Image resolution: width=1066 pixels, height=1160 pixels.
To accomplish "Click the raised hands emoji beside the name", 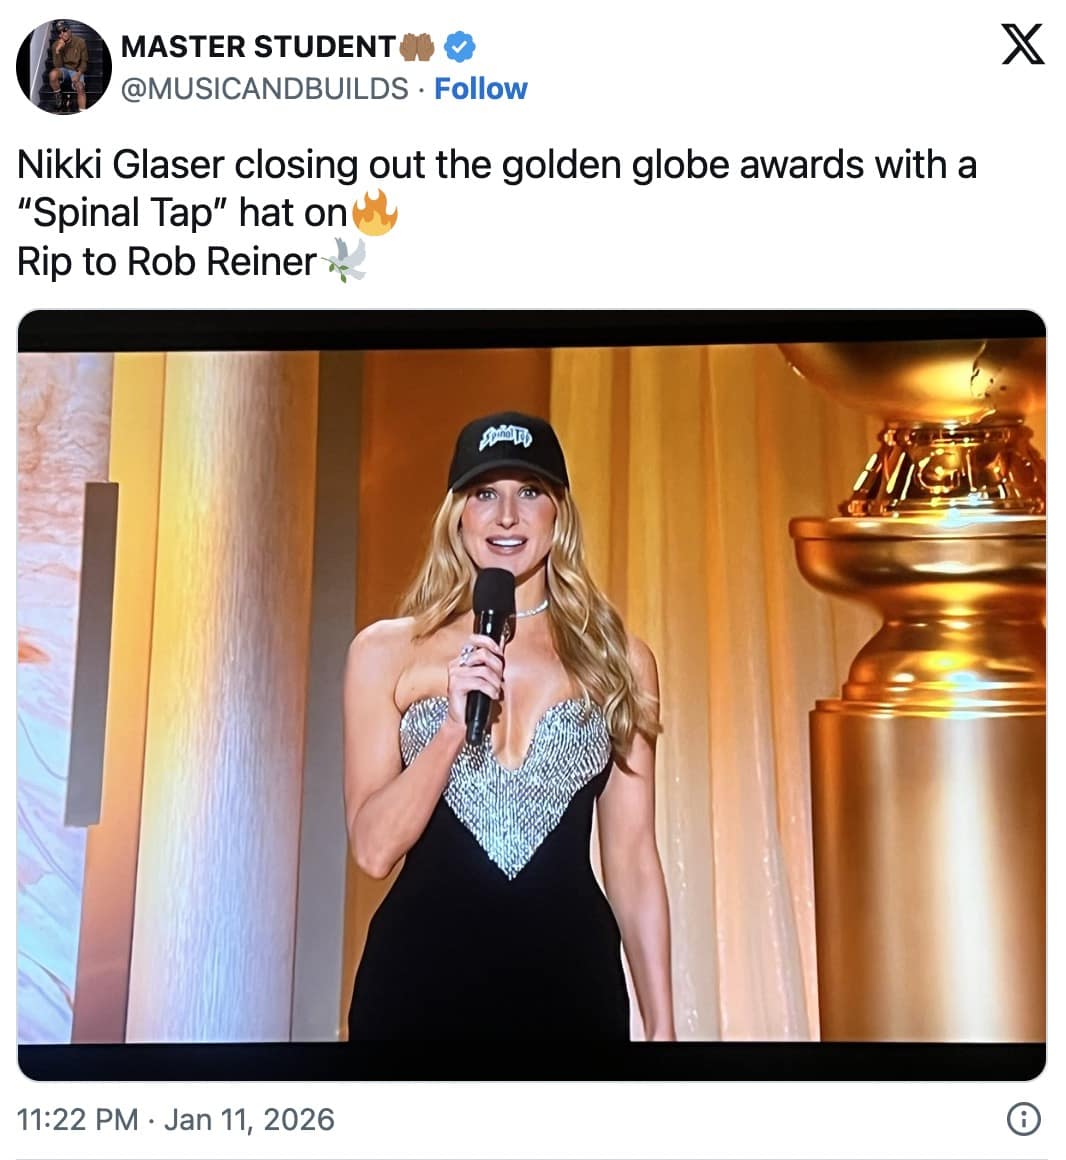I will pyautogui.click(x=417, y=46).
